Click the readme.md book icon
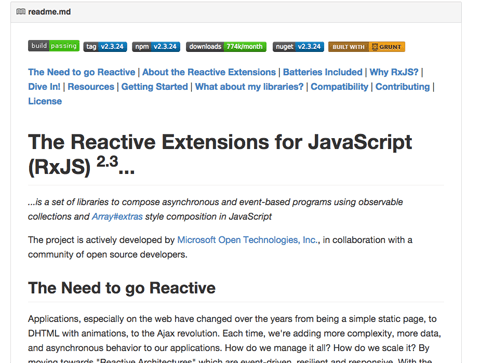 [x=21, y=12]
